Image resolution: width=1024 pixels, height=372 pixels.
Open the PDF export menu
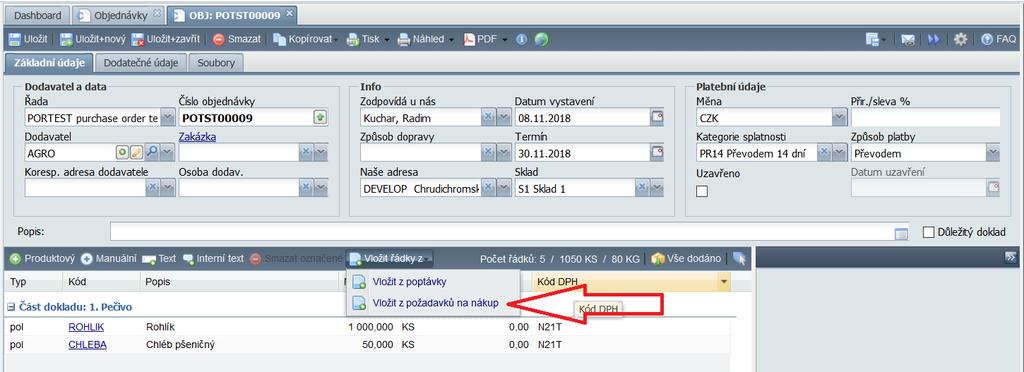485,39
